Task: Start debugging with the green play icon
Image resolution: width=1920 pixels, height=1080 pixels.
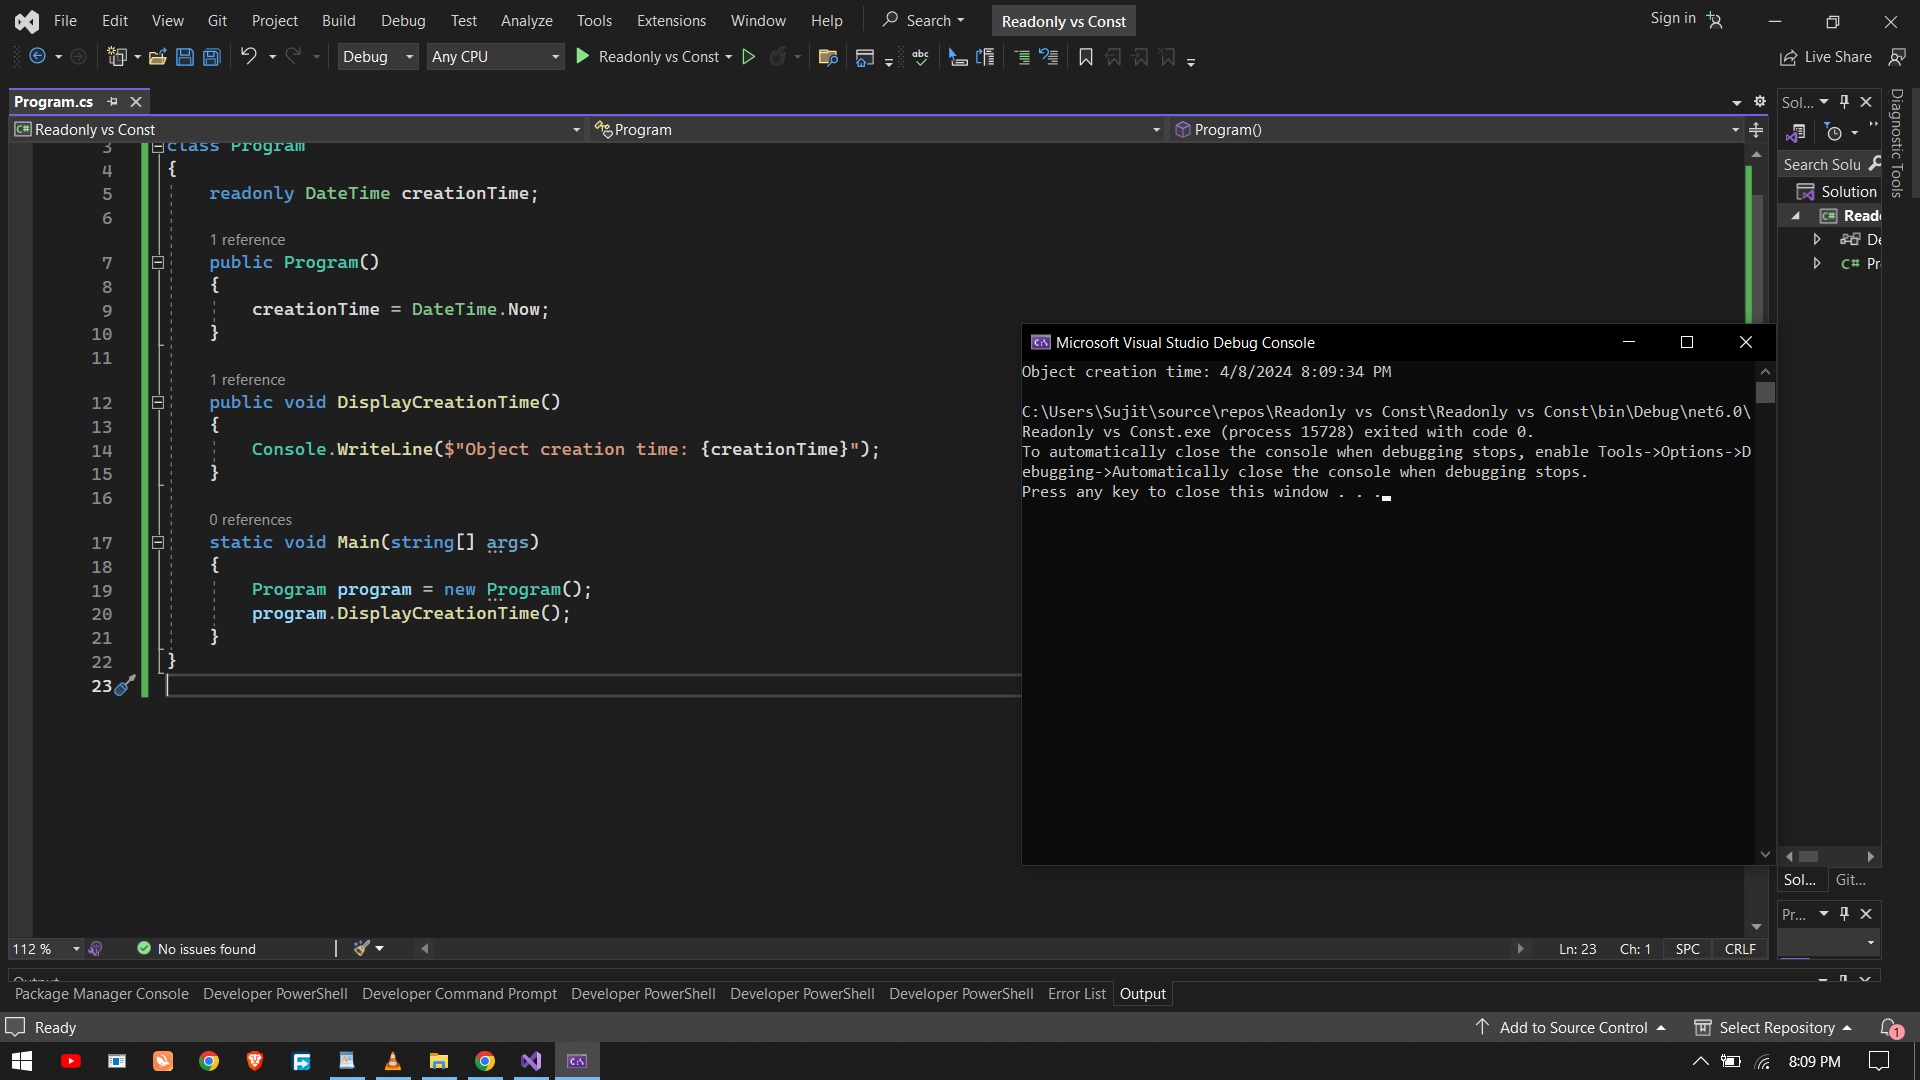Action: (583, 56)
